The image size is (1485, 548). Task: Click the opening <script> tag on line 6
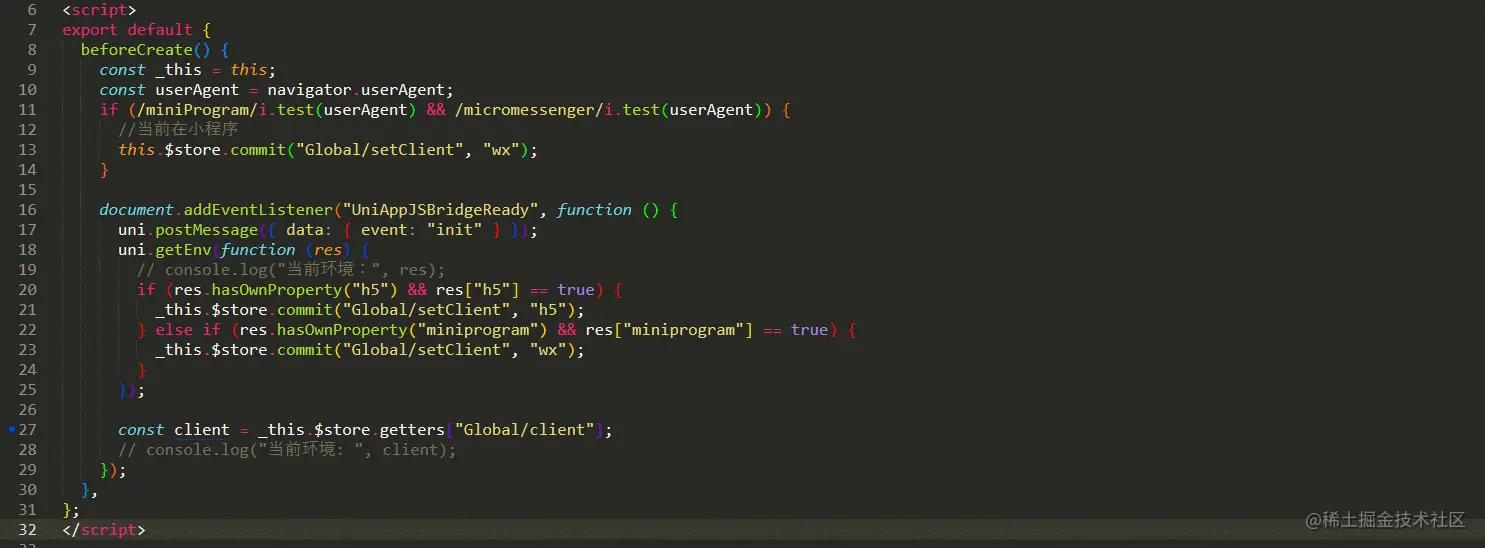(99, 10)
